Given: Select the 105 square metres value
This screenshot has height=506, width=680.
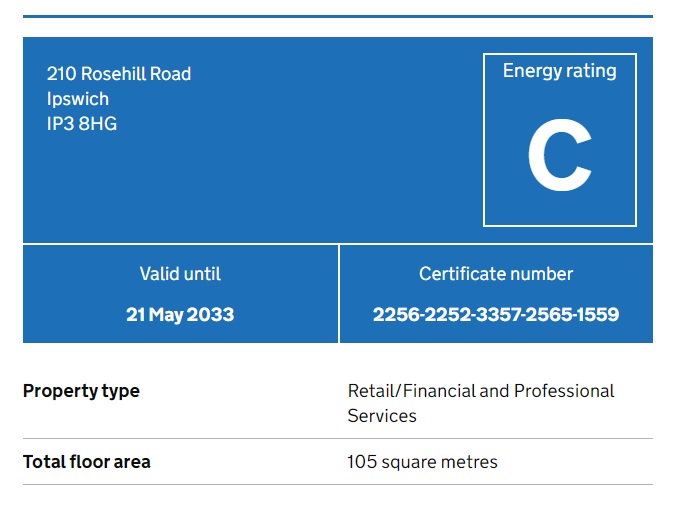Looking at the screenshot, I should pos(422,462).
